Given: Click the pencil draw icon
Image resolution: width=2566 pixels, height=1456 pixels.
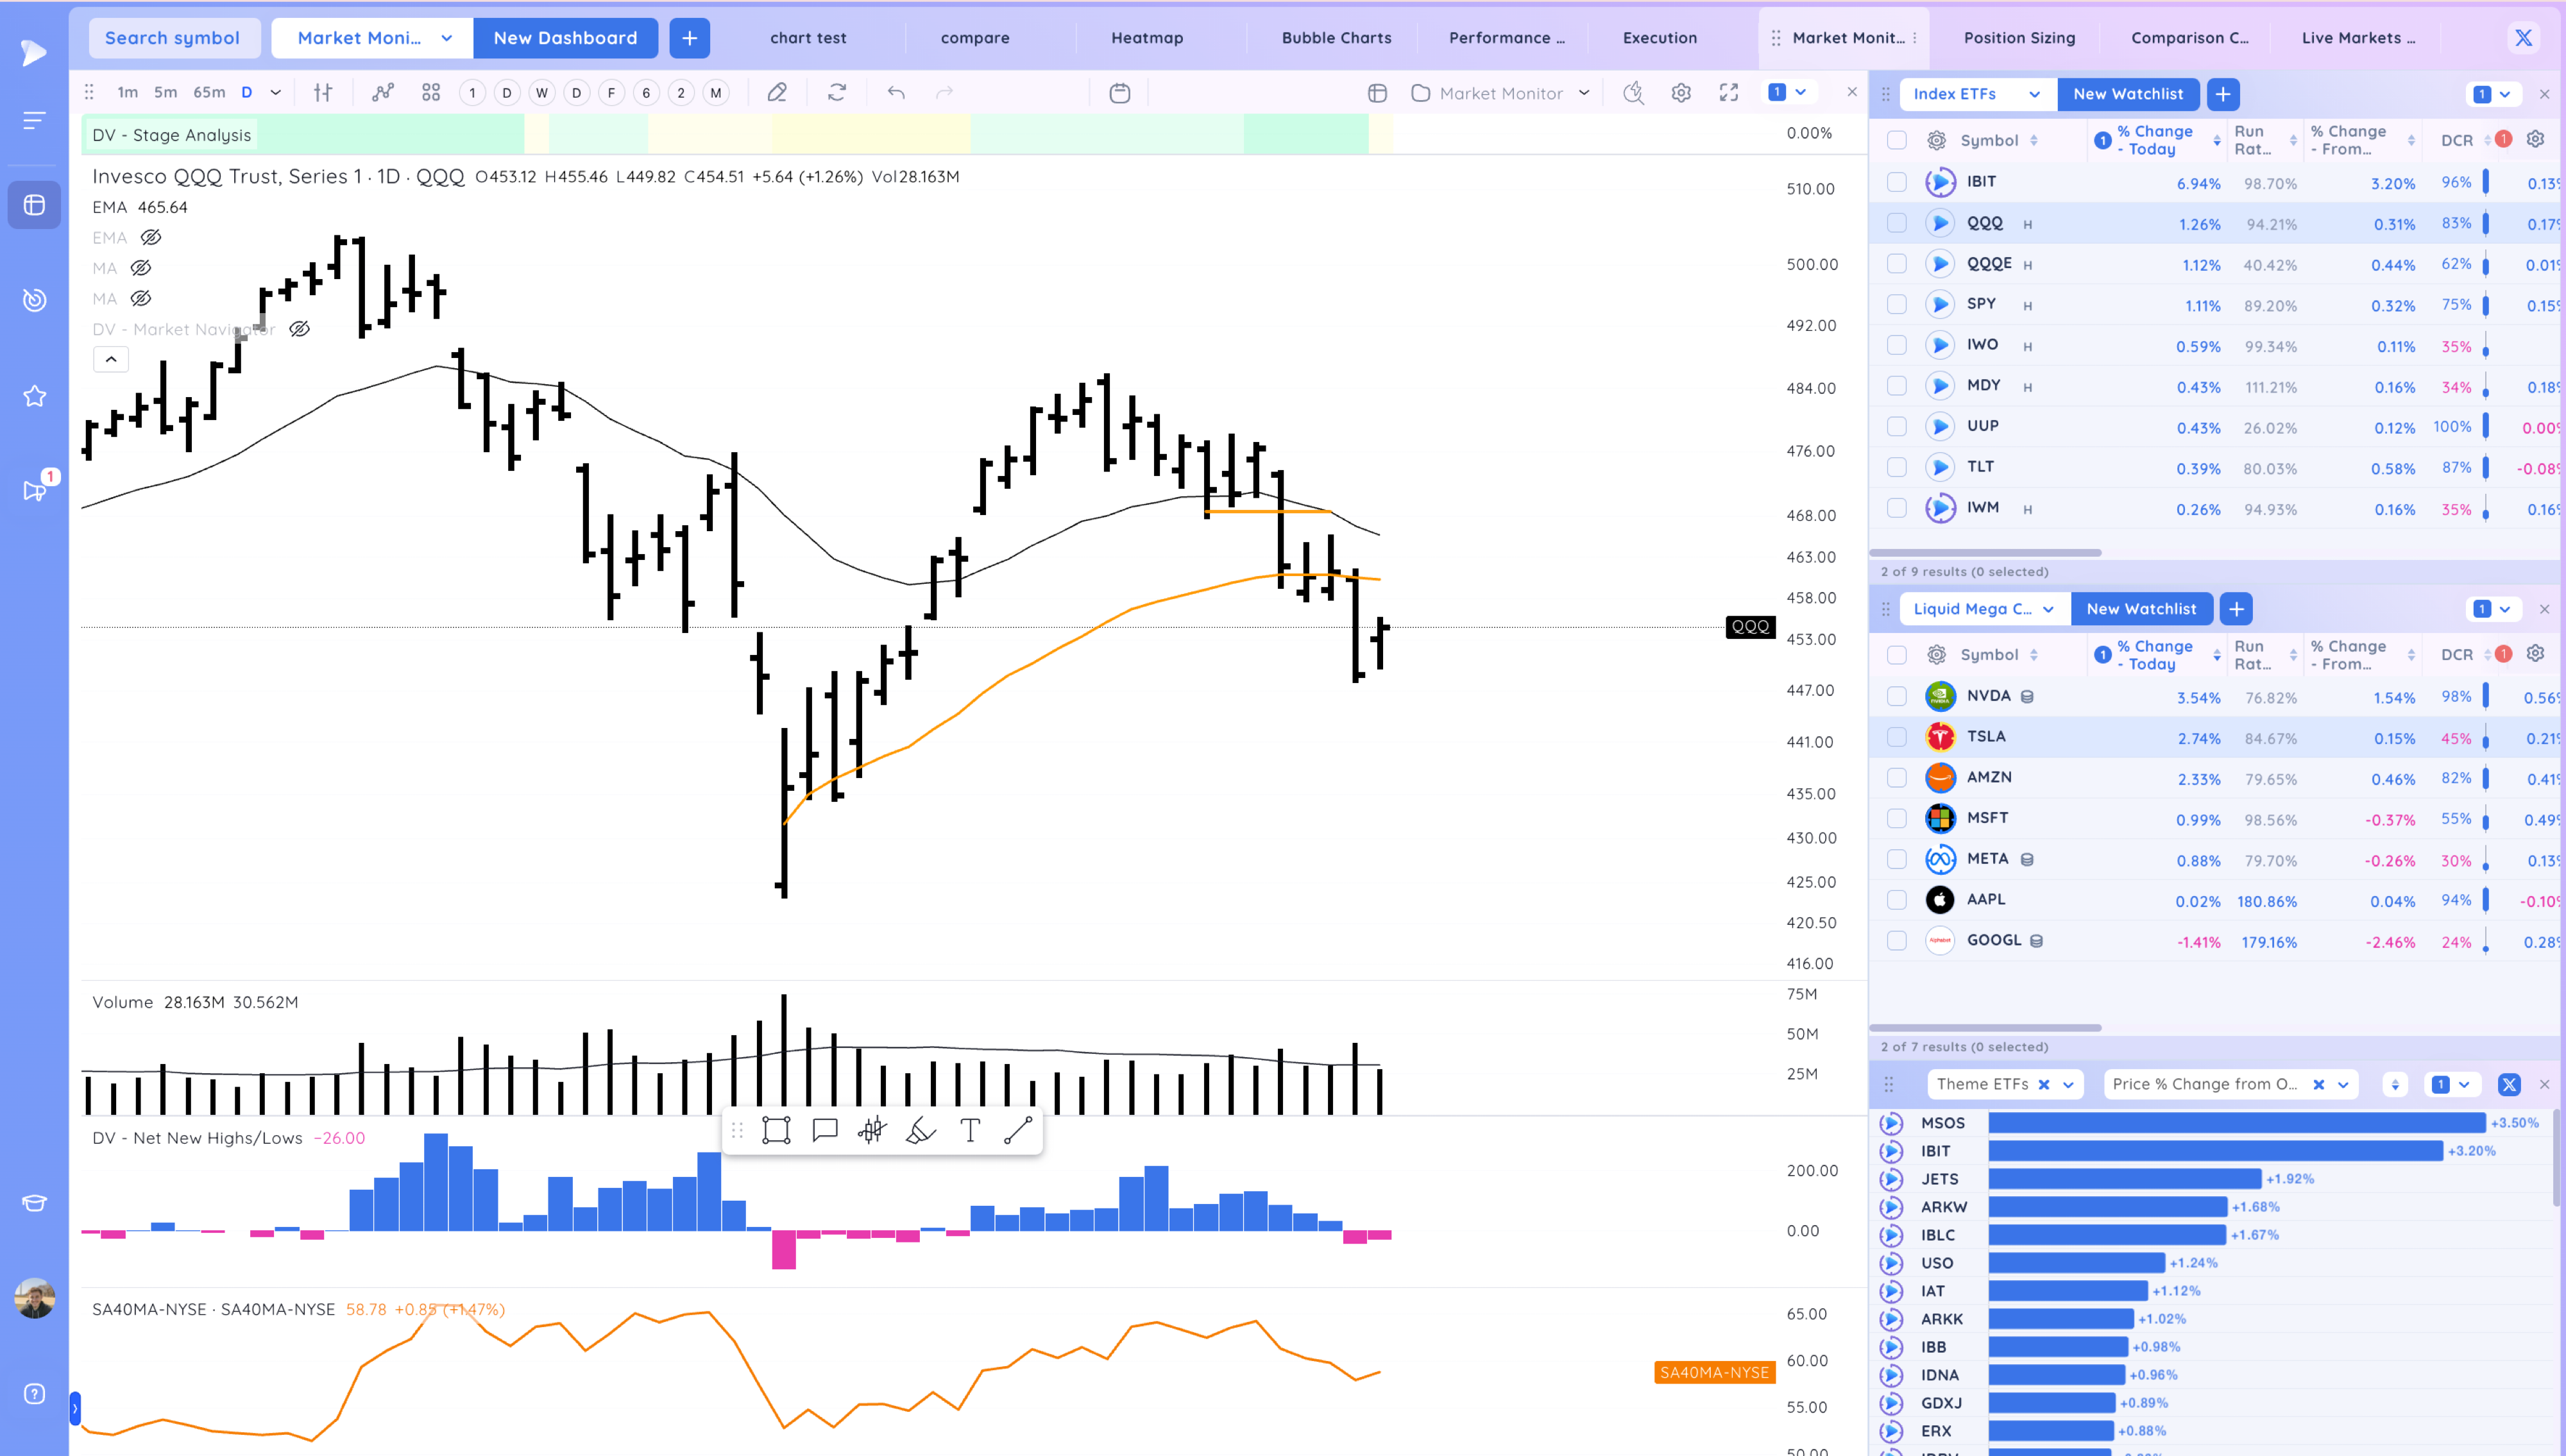Looking at the screenshot, I should [x=777, y=93].
